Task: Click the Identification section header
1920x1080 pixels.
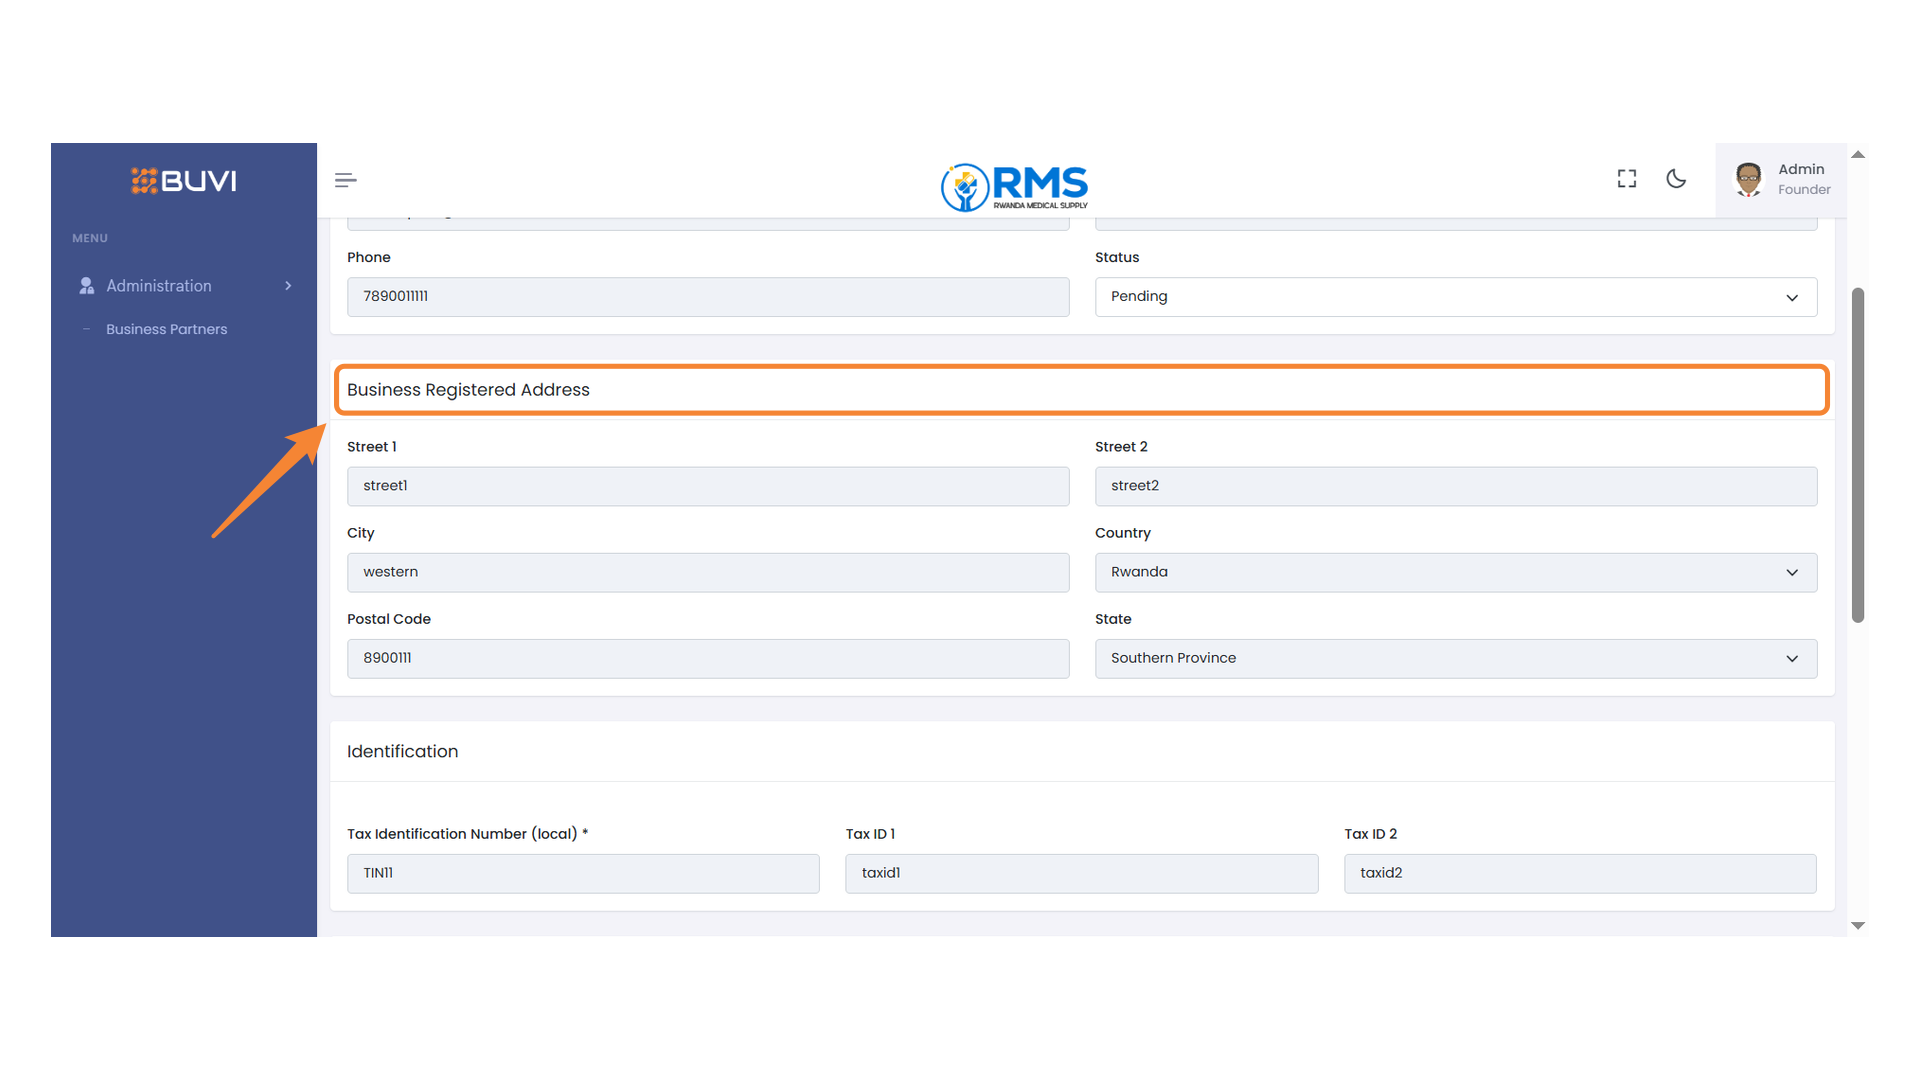Action: coord(402,751)
